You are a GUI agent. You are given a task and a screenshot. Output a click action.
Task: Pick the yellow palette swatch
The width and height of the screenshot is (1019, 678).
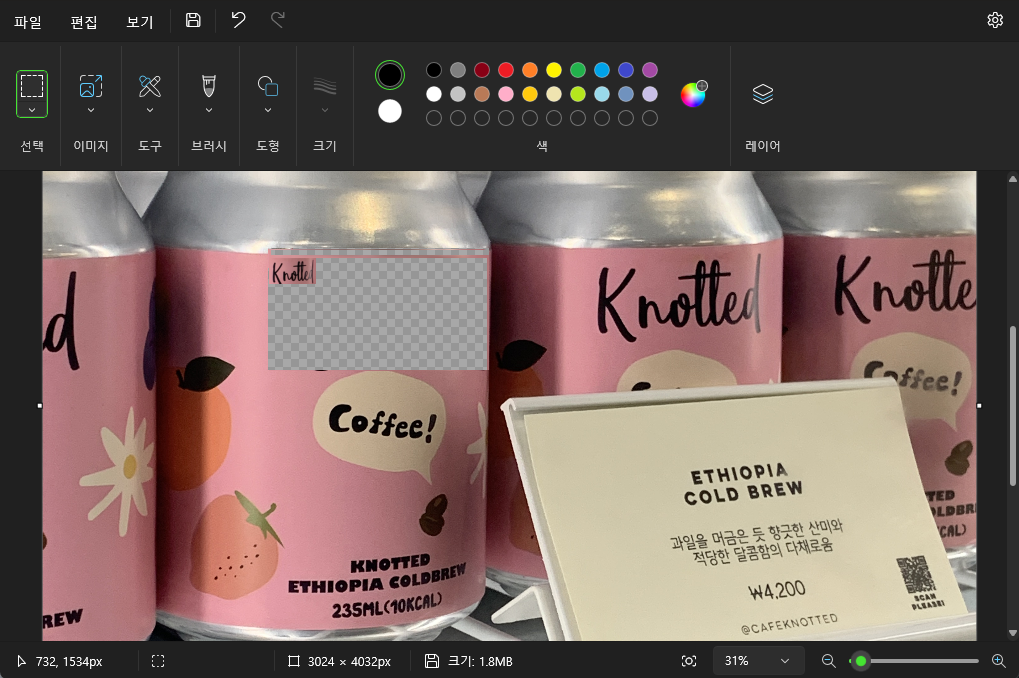[x=554, y=70]
